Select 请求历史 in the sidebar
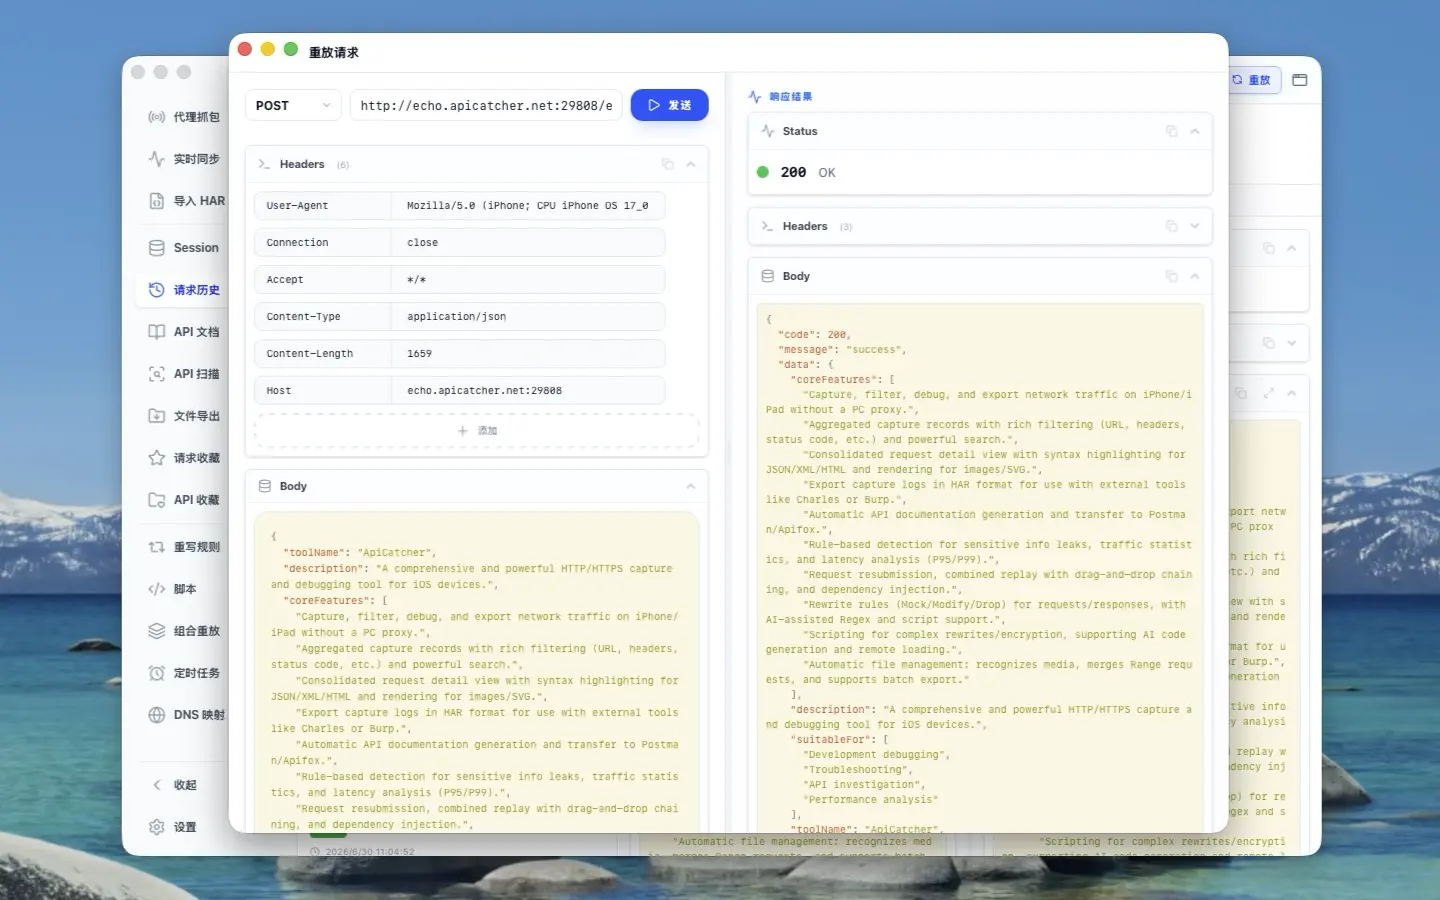 click(x=183, y=290)
